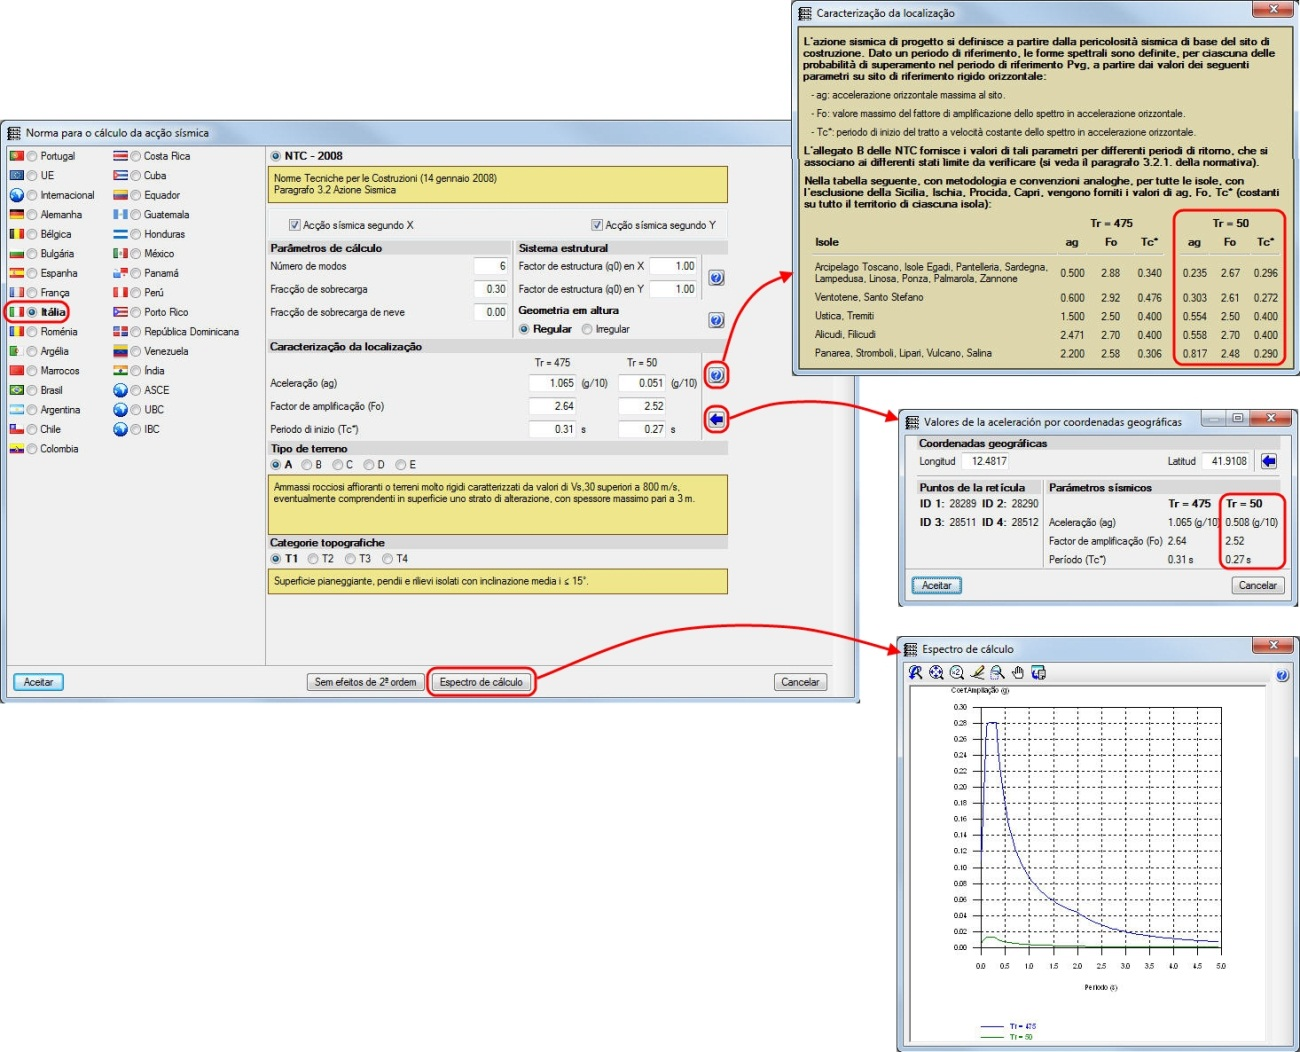The height and width of the screenshot is (1052, 1300).
Task: Click the Factor de amplificação Tr = 475 field
Action: click(x=553, y=406)
